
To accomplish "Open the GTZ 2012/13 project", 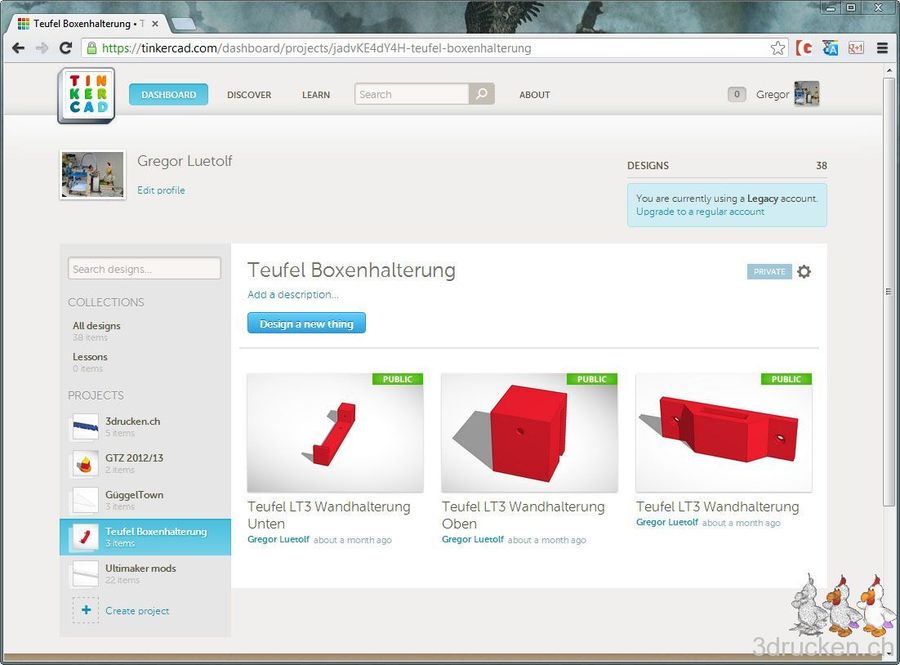I will coord(145,464).
